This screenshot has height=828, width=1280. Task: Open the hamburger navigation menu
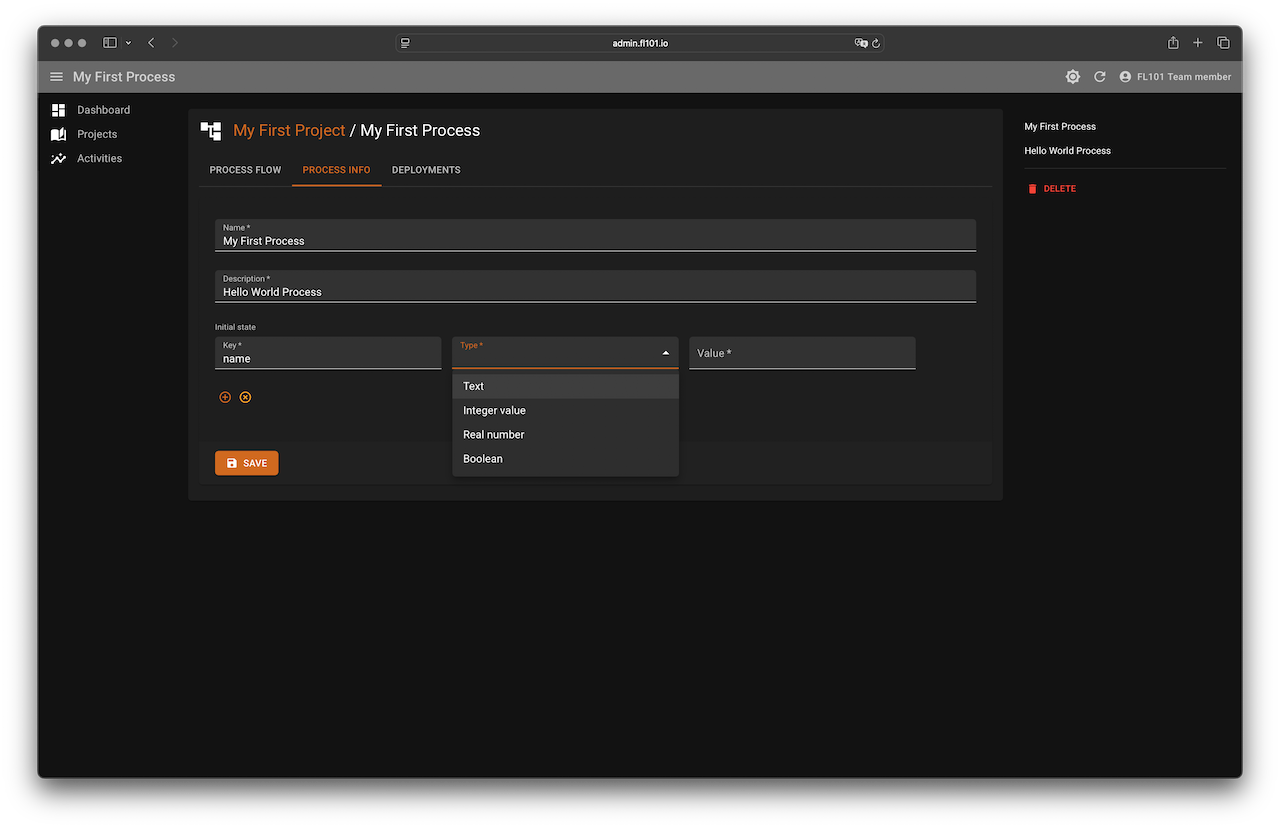coord(56,77)
